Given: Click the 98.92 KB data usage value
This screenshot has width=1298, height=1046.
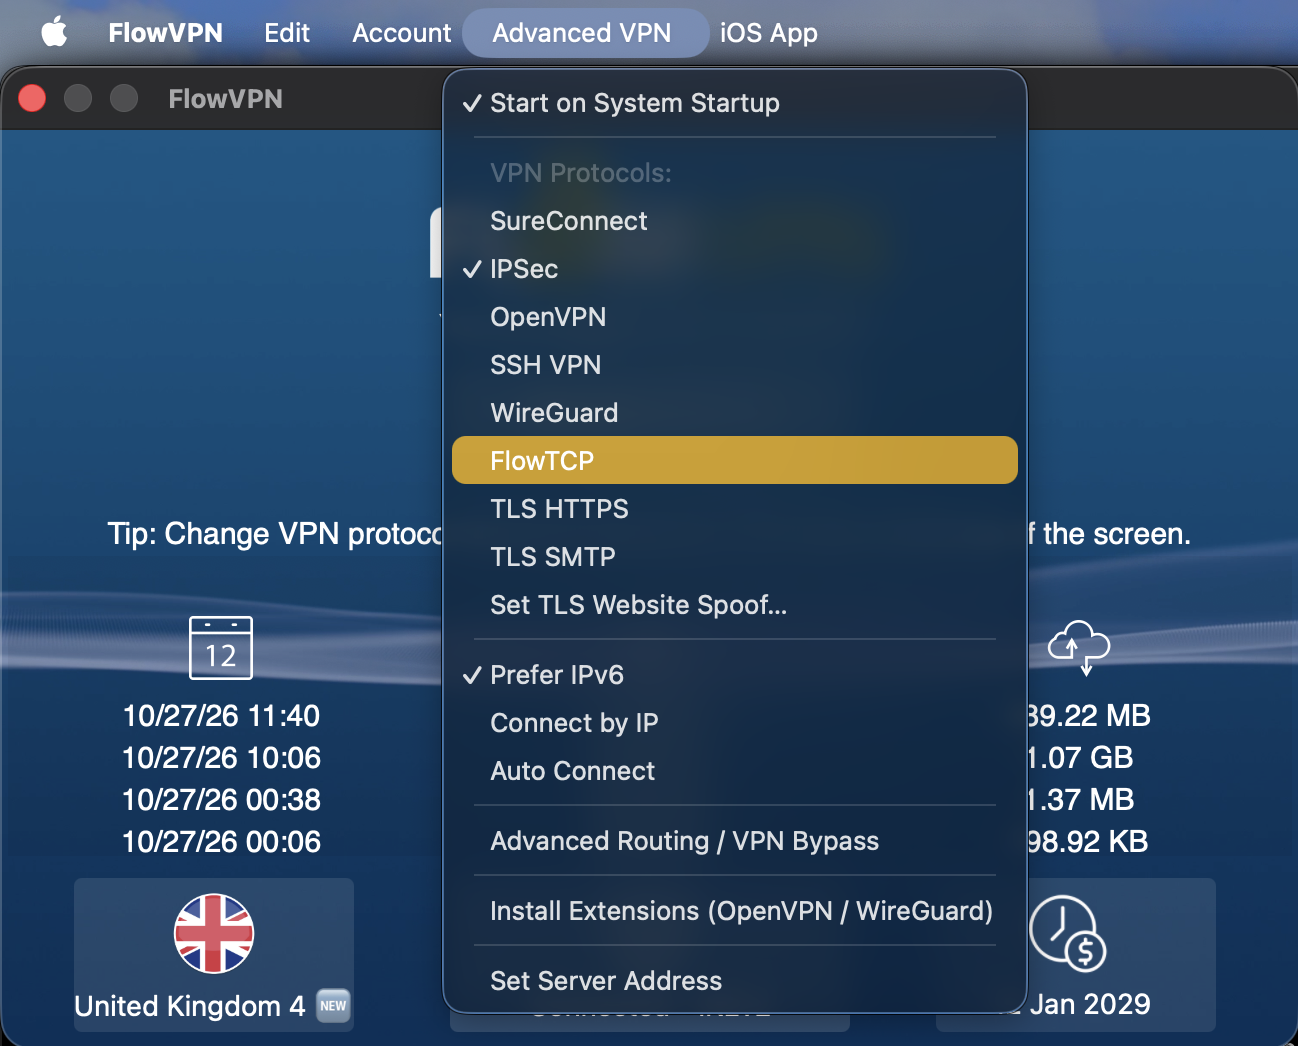Looking at the screenshot, I should (x=1088, y=842).
